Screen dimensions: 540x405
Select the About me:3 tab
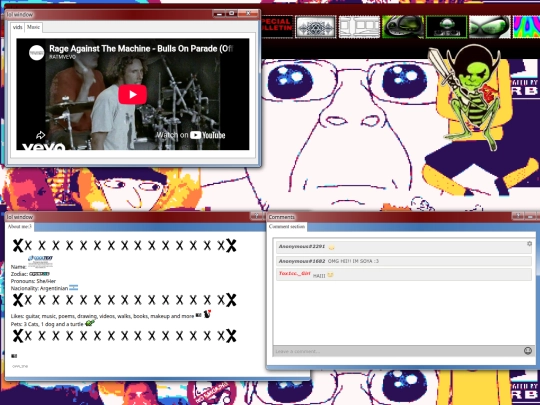coord(20,227)
